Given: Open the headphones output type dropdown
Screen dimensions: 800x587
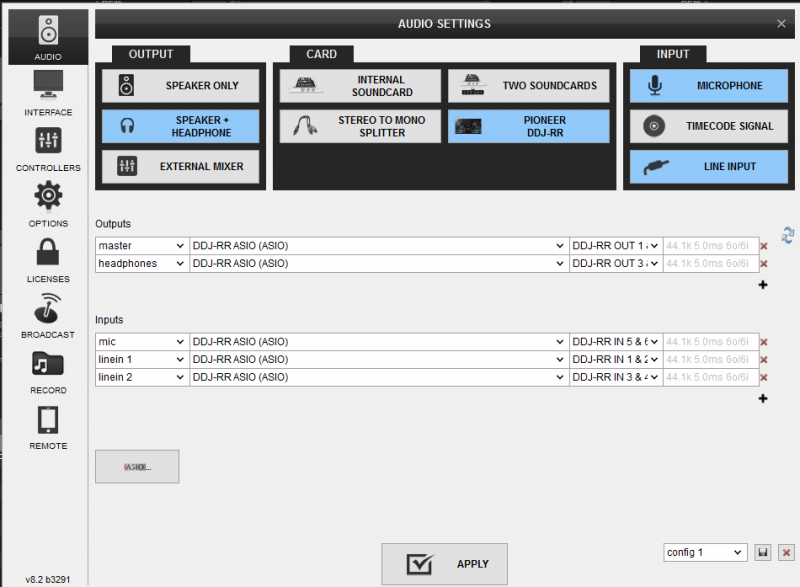Looking at the screenshot, I should pos(142,264).
